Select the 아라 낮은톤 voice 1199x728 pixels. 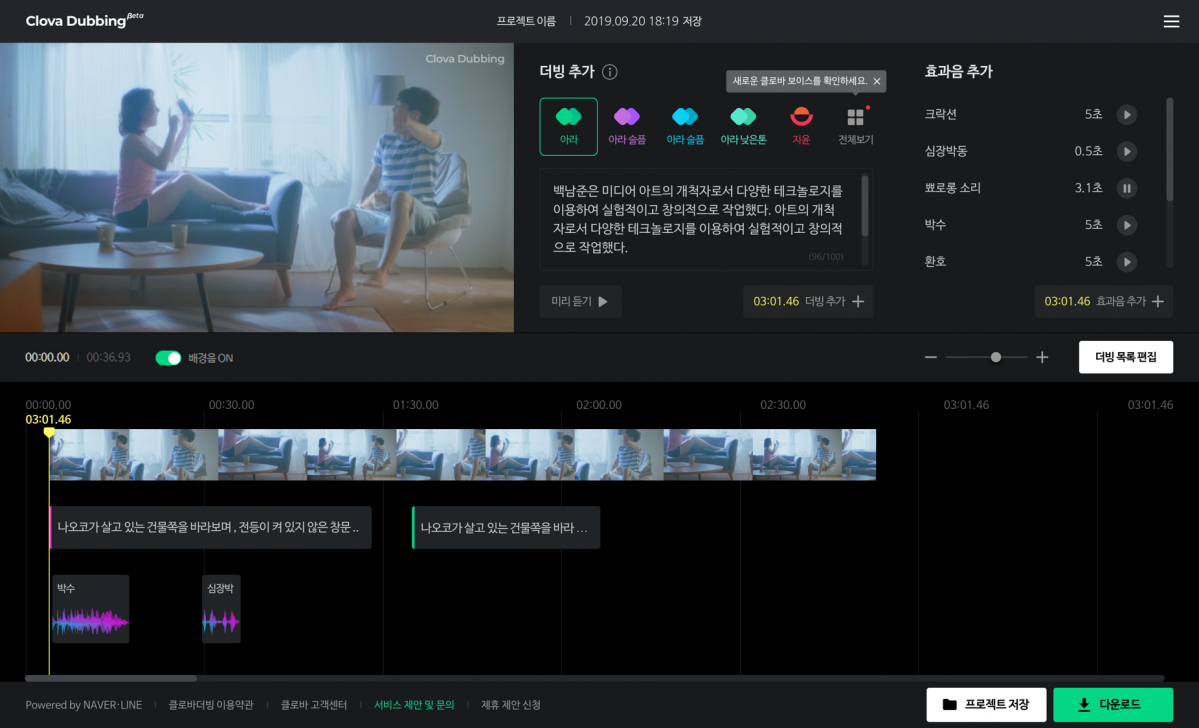(743, 126)
